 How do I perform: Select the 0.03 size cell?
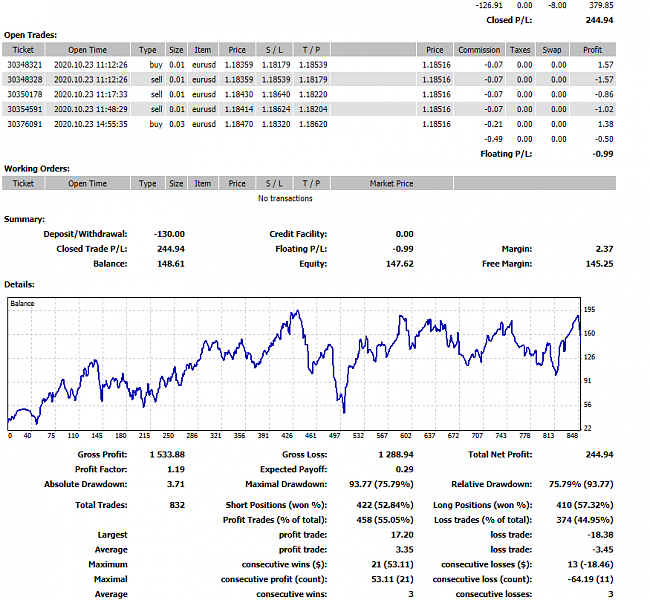pos(177,124)
